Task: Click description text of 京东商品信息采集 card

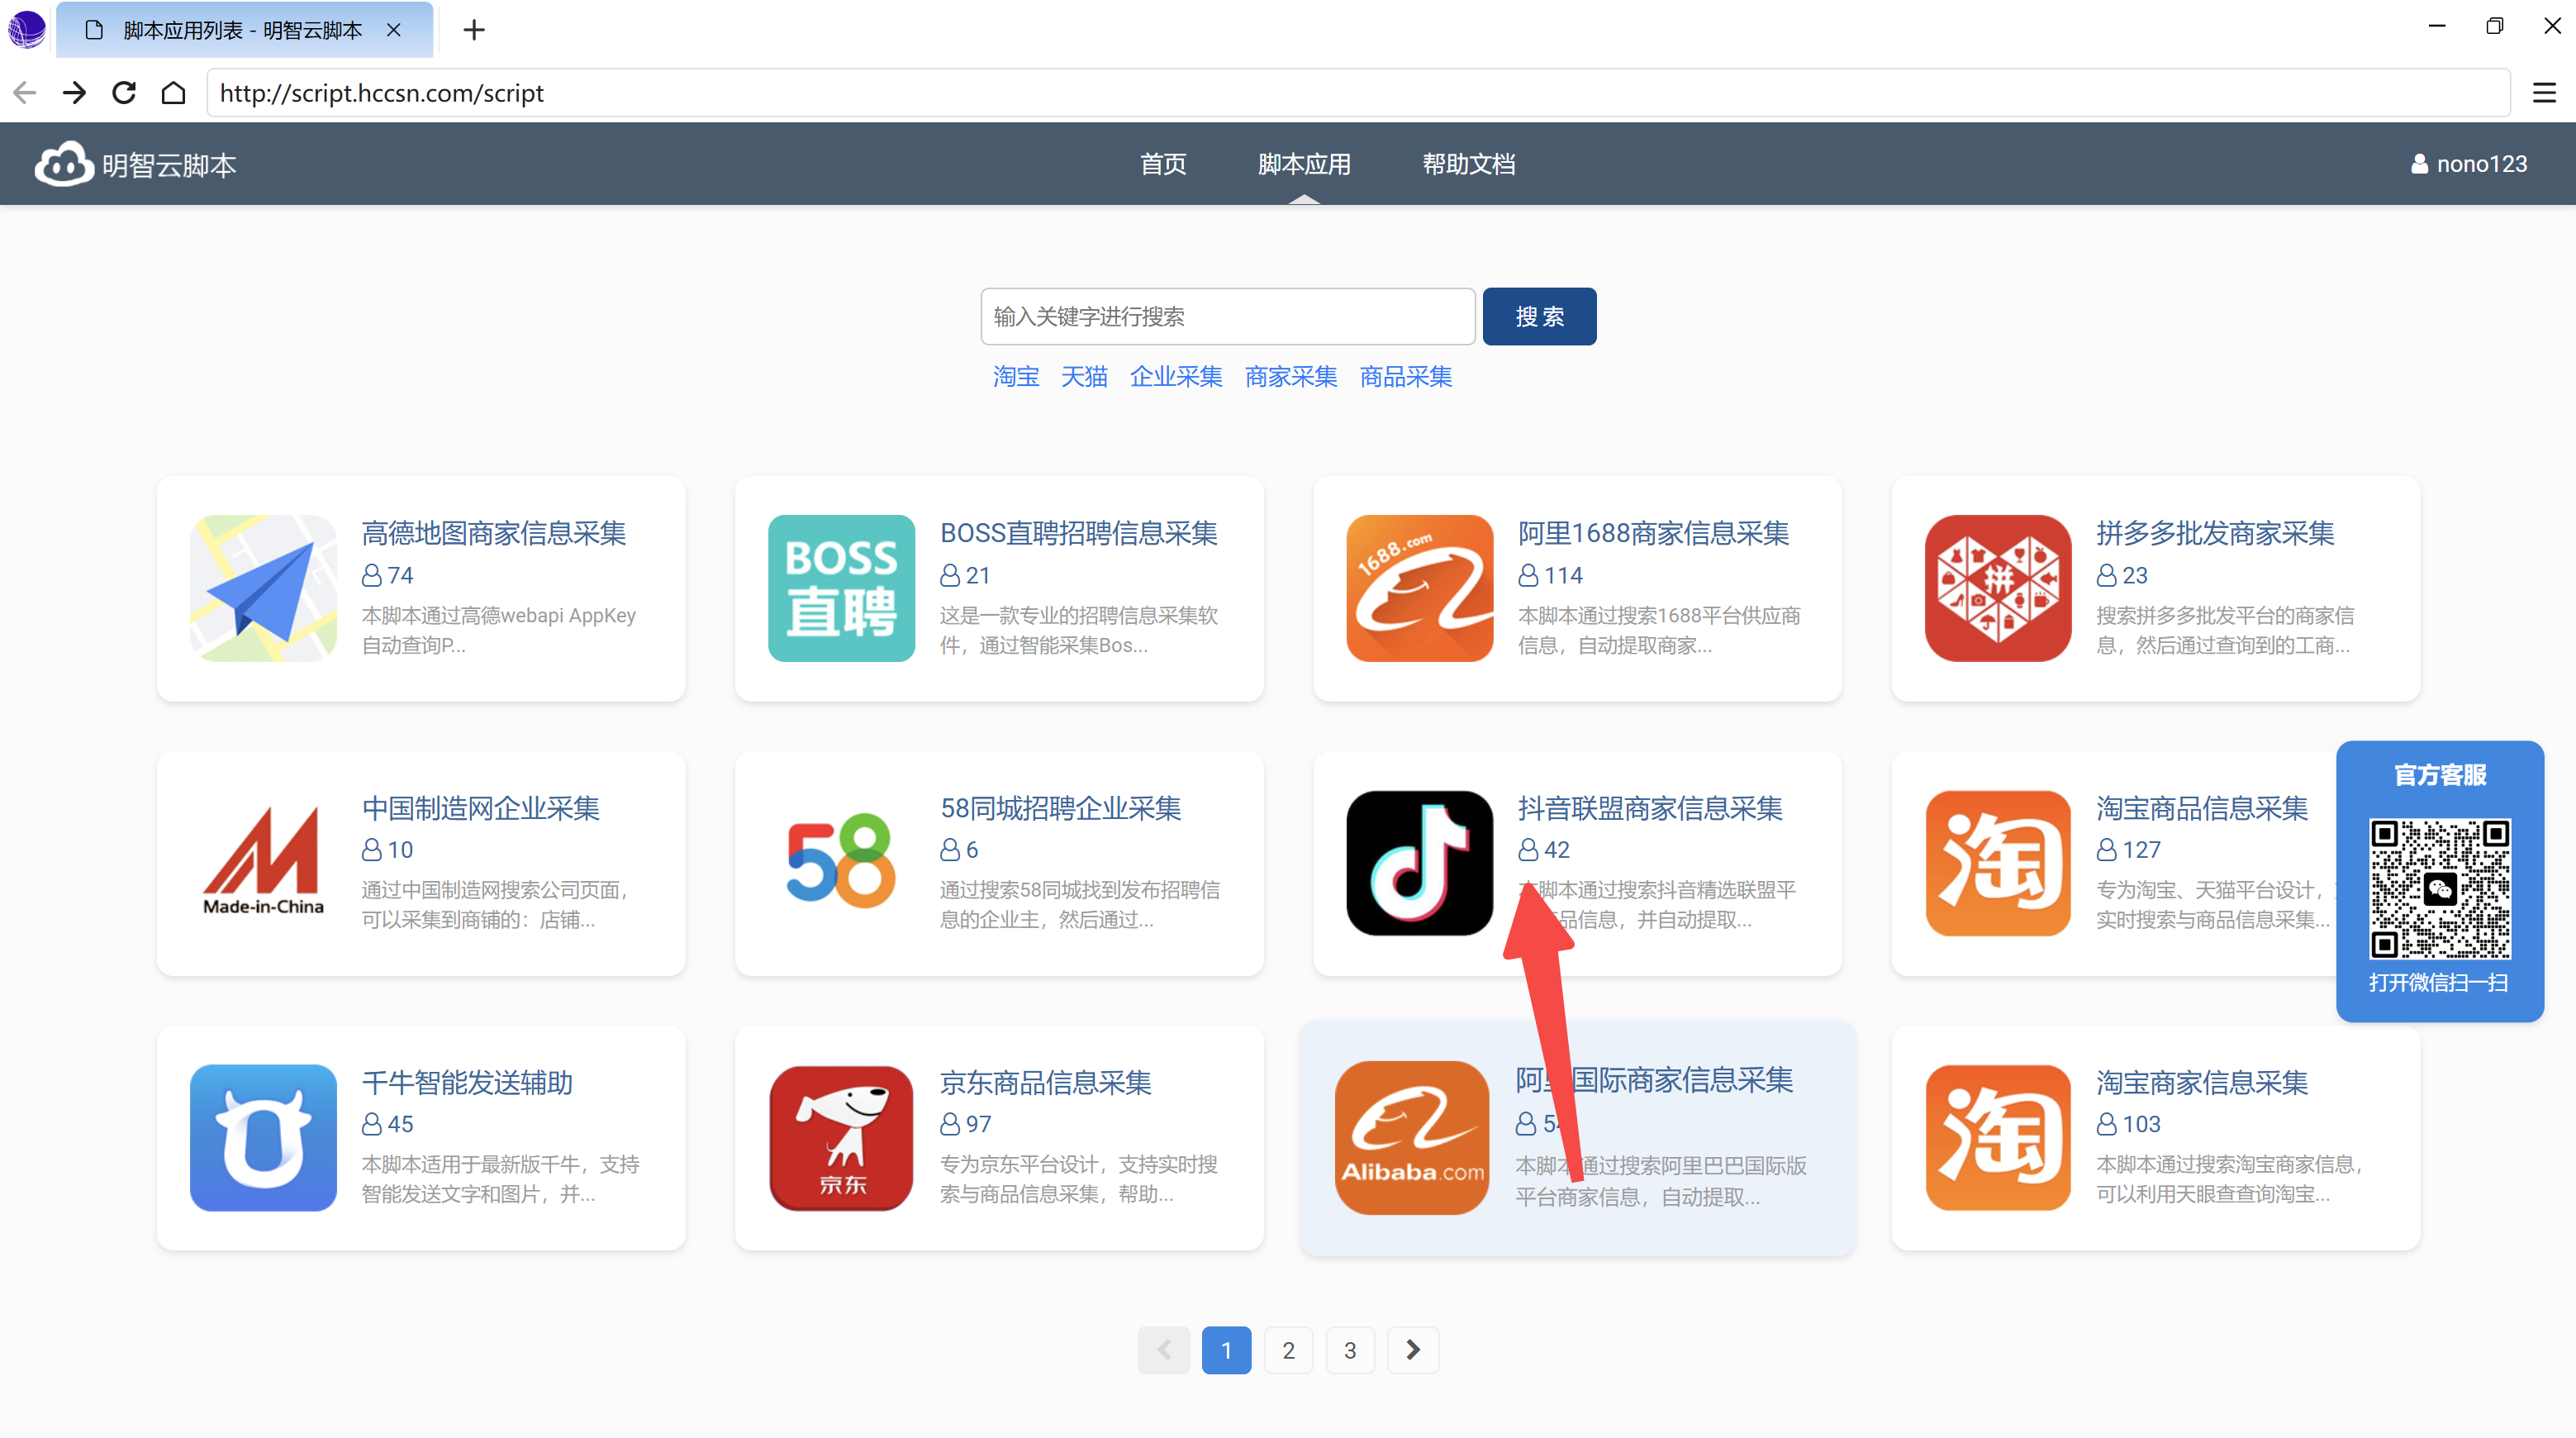Action: coord(1079,1179)
